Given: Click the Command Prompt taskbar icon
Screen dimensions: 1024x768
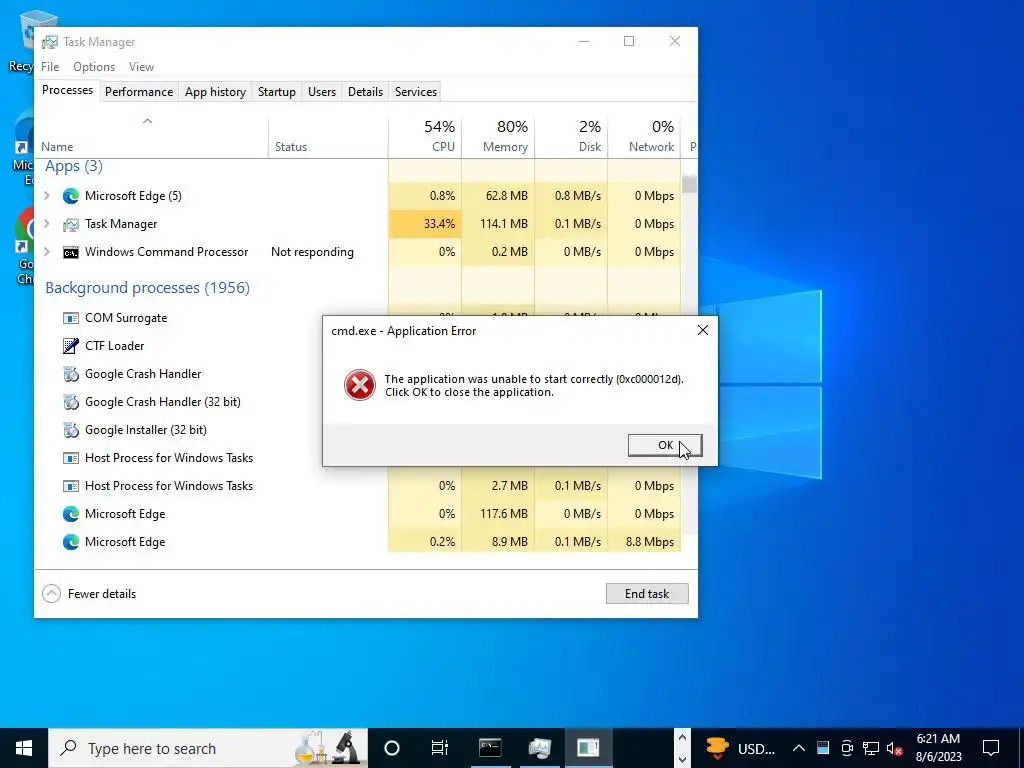Looking at the screenshot, I should point(490,748).
